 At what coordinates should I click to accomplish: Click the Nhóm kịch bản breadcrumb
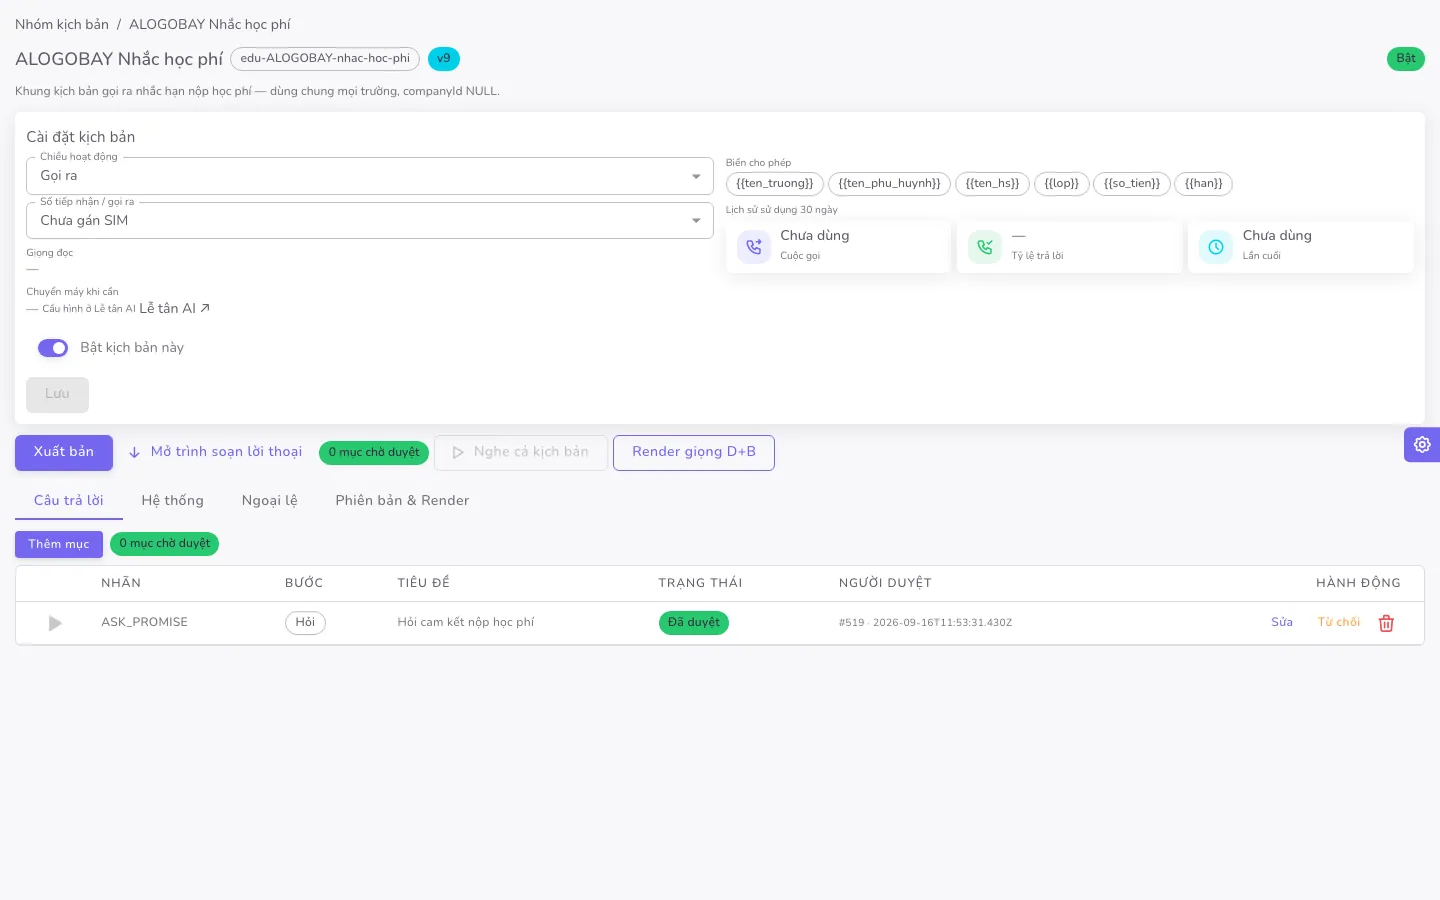pos(62,24)
